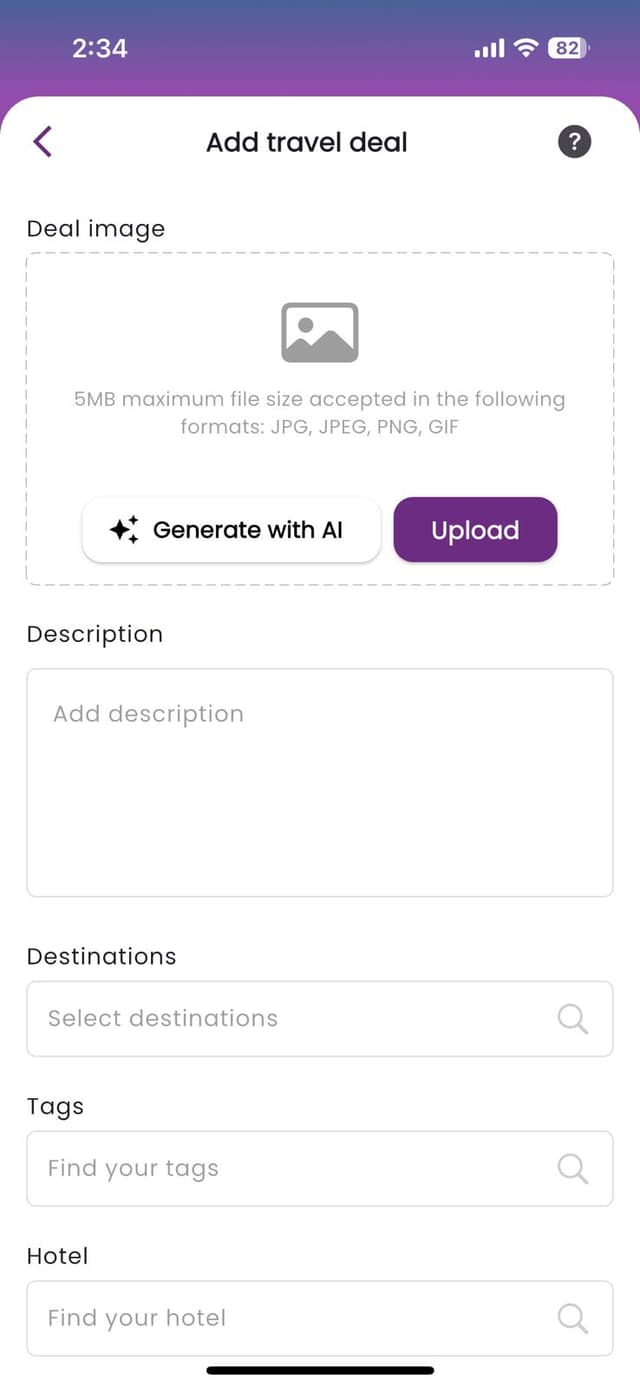The width and height of the screenshot is (640, 1388).
Task: Tap the 2:34 clock in status bar
Action: pos(100,47)
